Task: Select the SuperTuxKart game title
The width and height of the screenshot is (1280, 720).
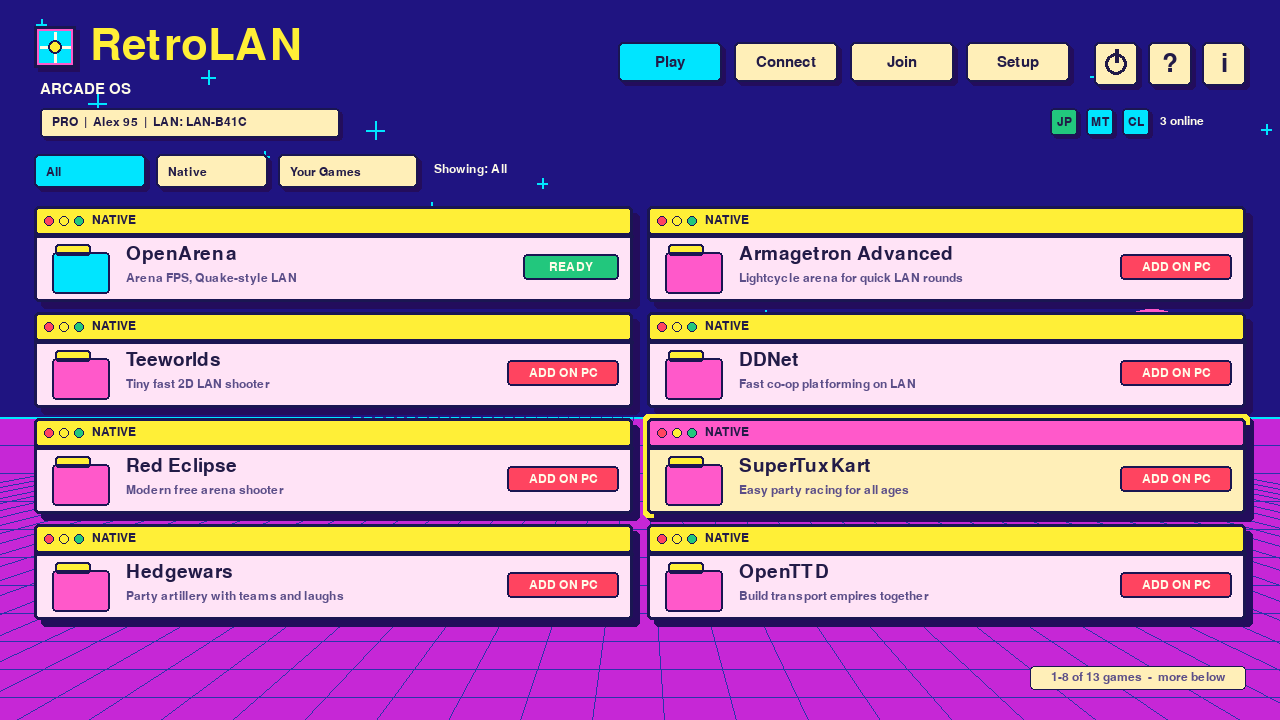Action: (x=805, y=466)
